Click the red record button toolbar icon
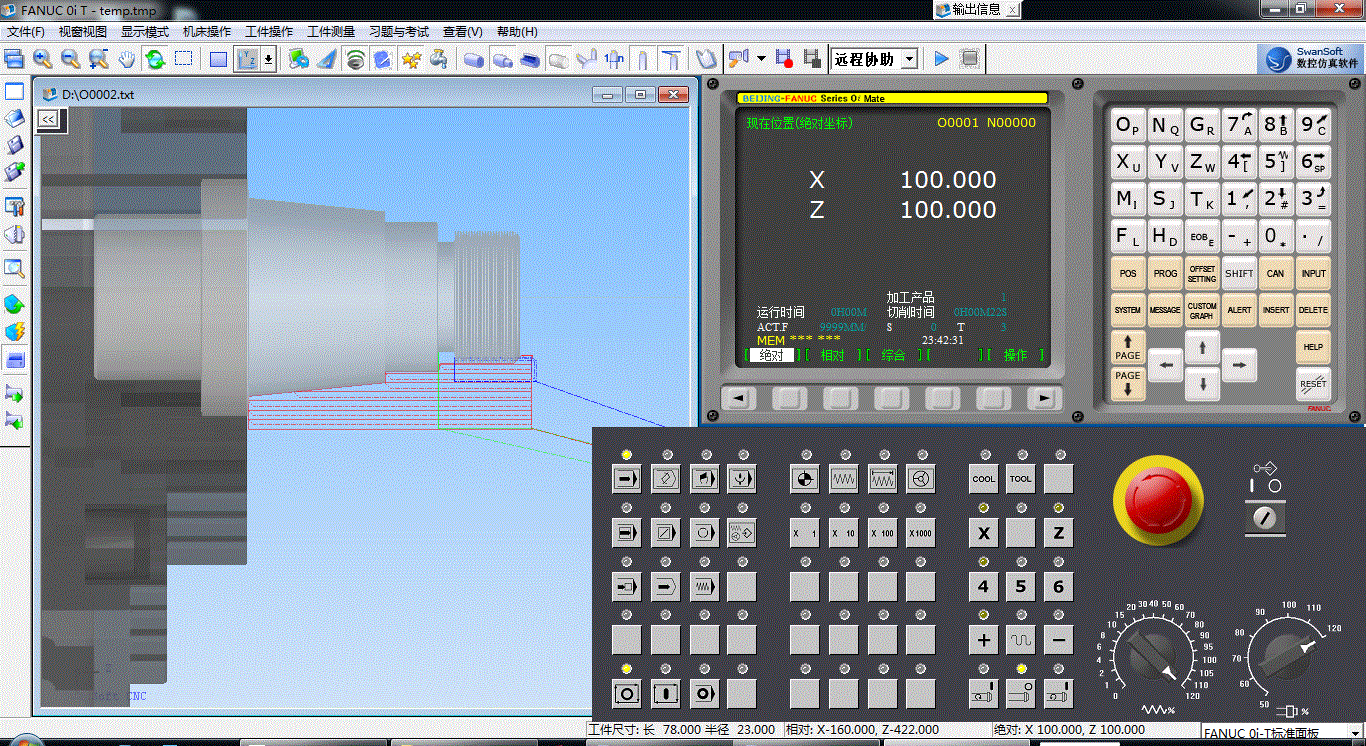Screen dimensions: 1366x746 (784, 59)
